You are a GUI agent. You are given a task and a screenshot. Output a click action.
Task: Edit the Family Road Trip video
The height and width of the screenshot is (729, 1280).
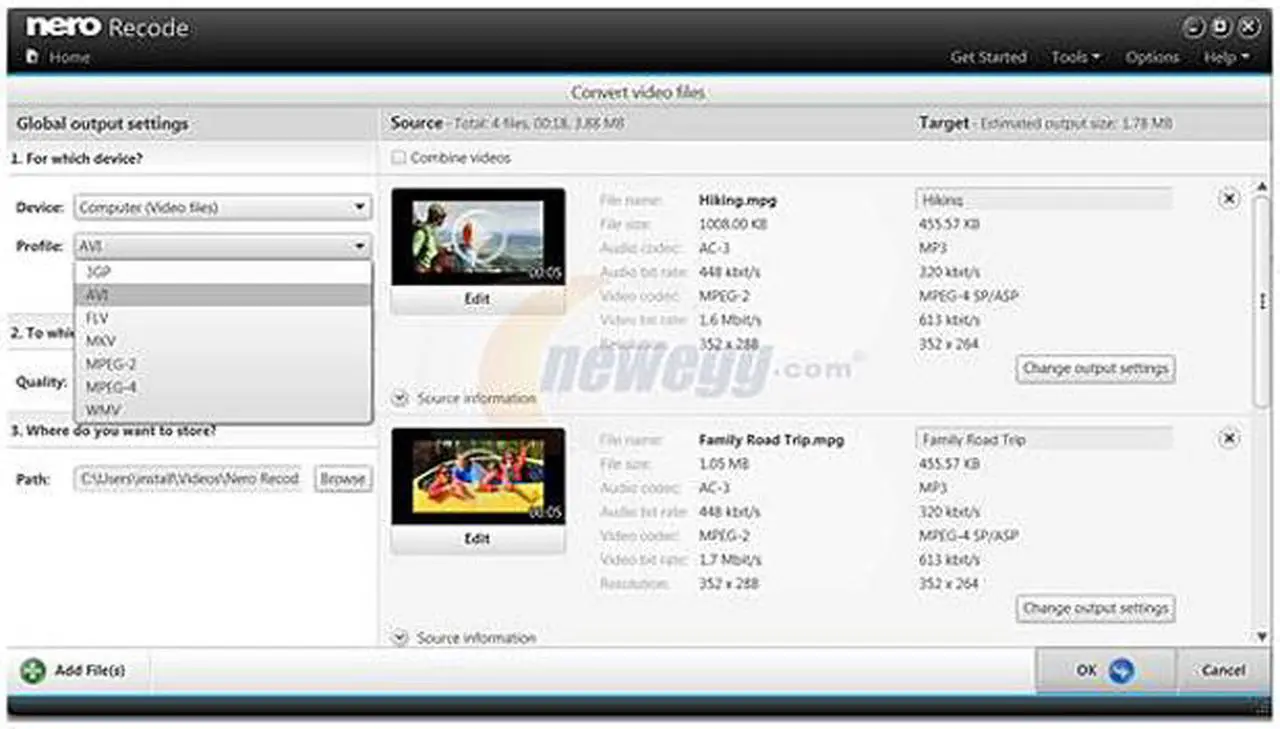coord(478,539)
